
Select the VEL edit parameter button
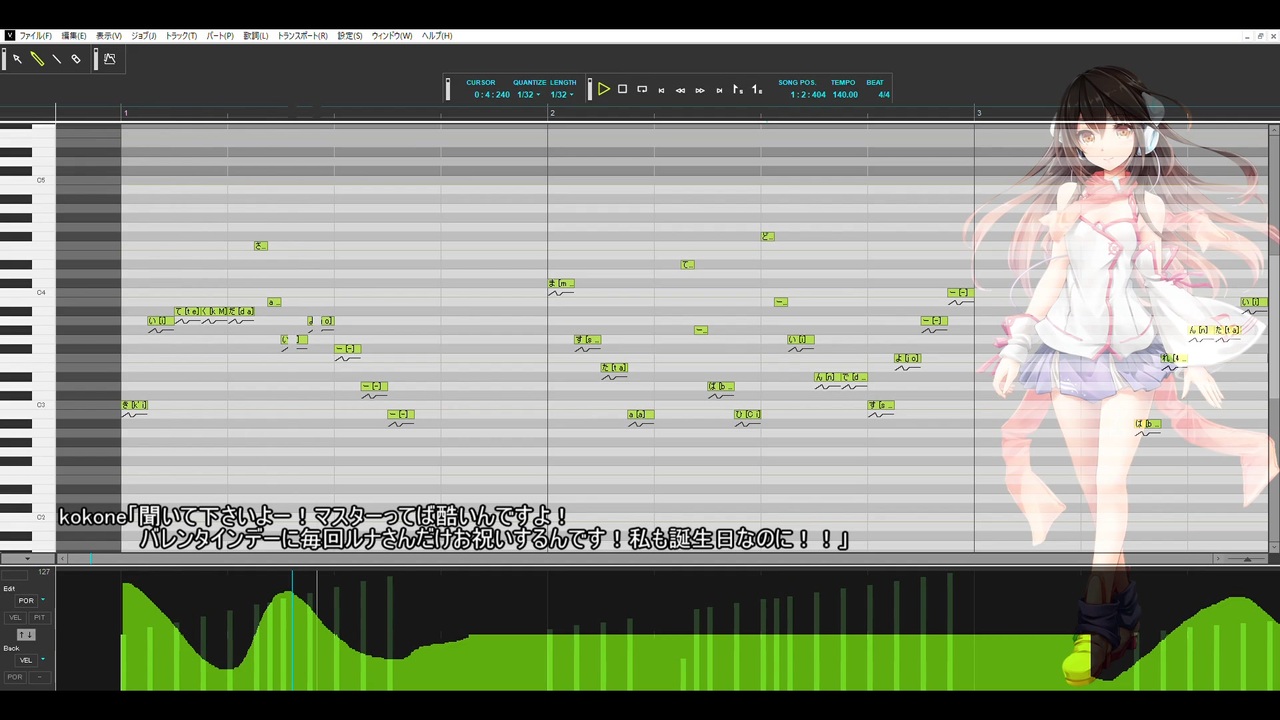(15, 618)
